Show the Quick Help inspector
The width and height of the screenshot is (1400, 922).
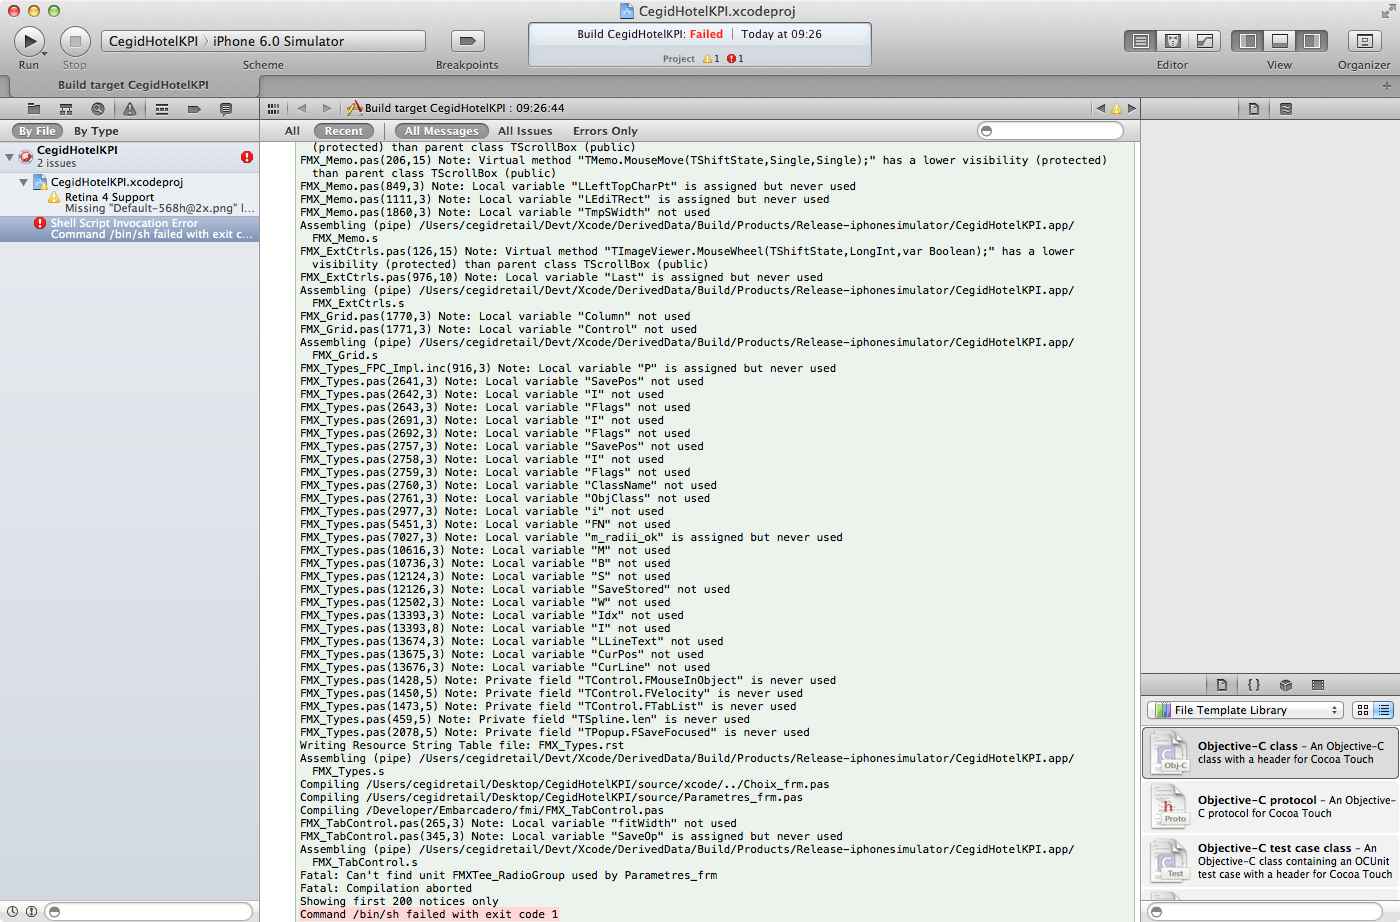(1286, 108)
